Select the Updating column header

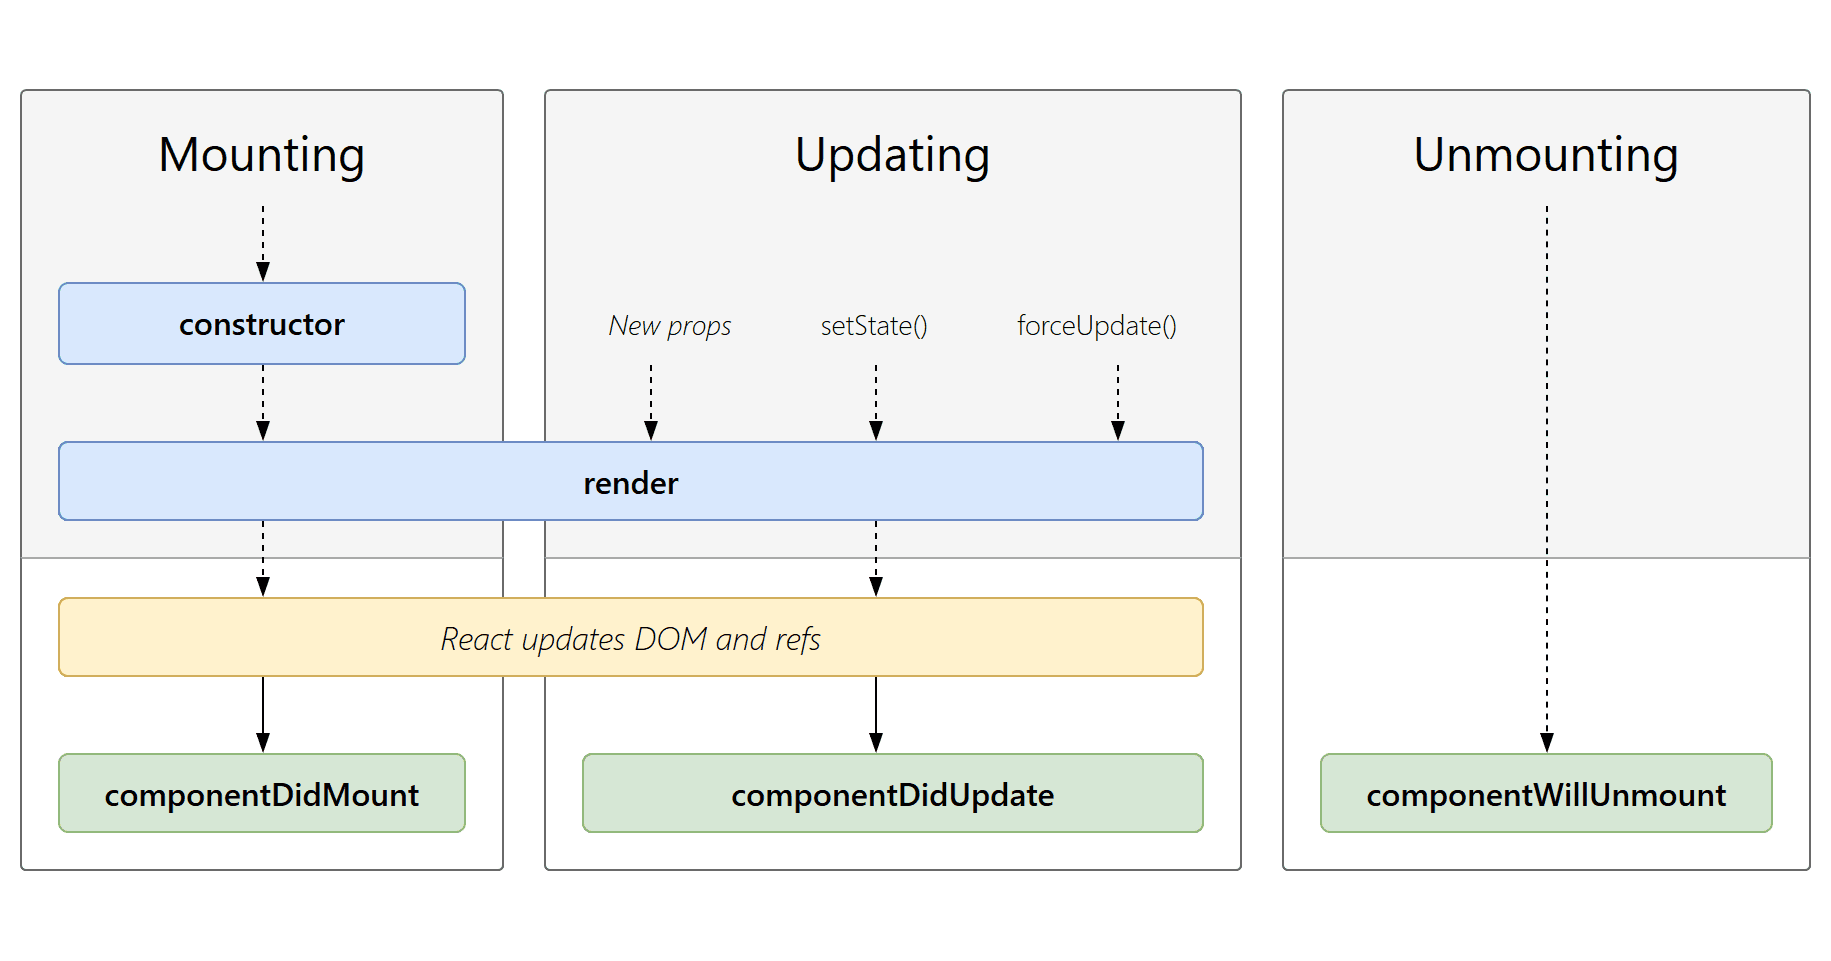point(892,153)
